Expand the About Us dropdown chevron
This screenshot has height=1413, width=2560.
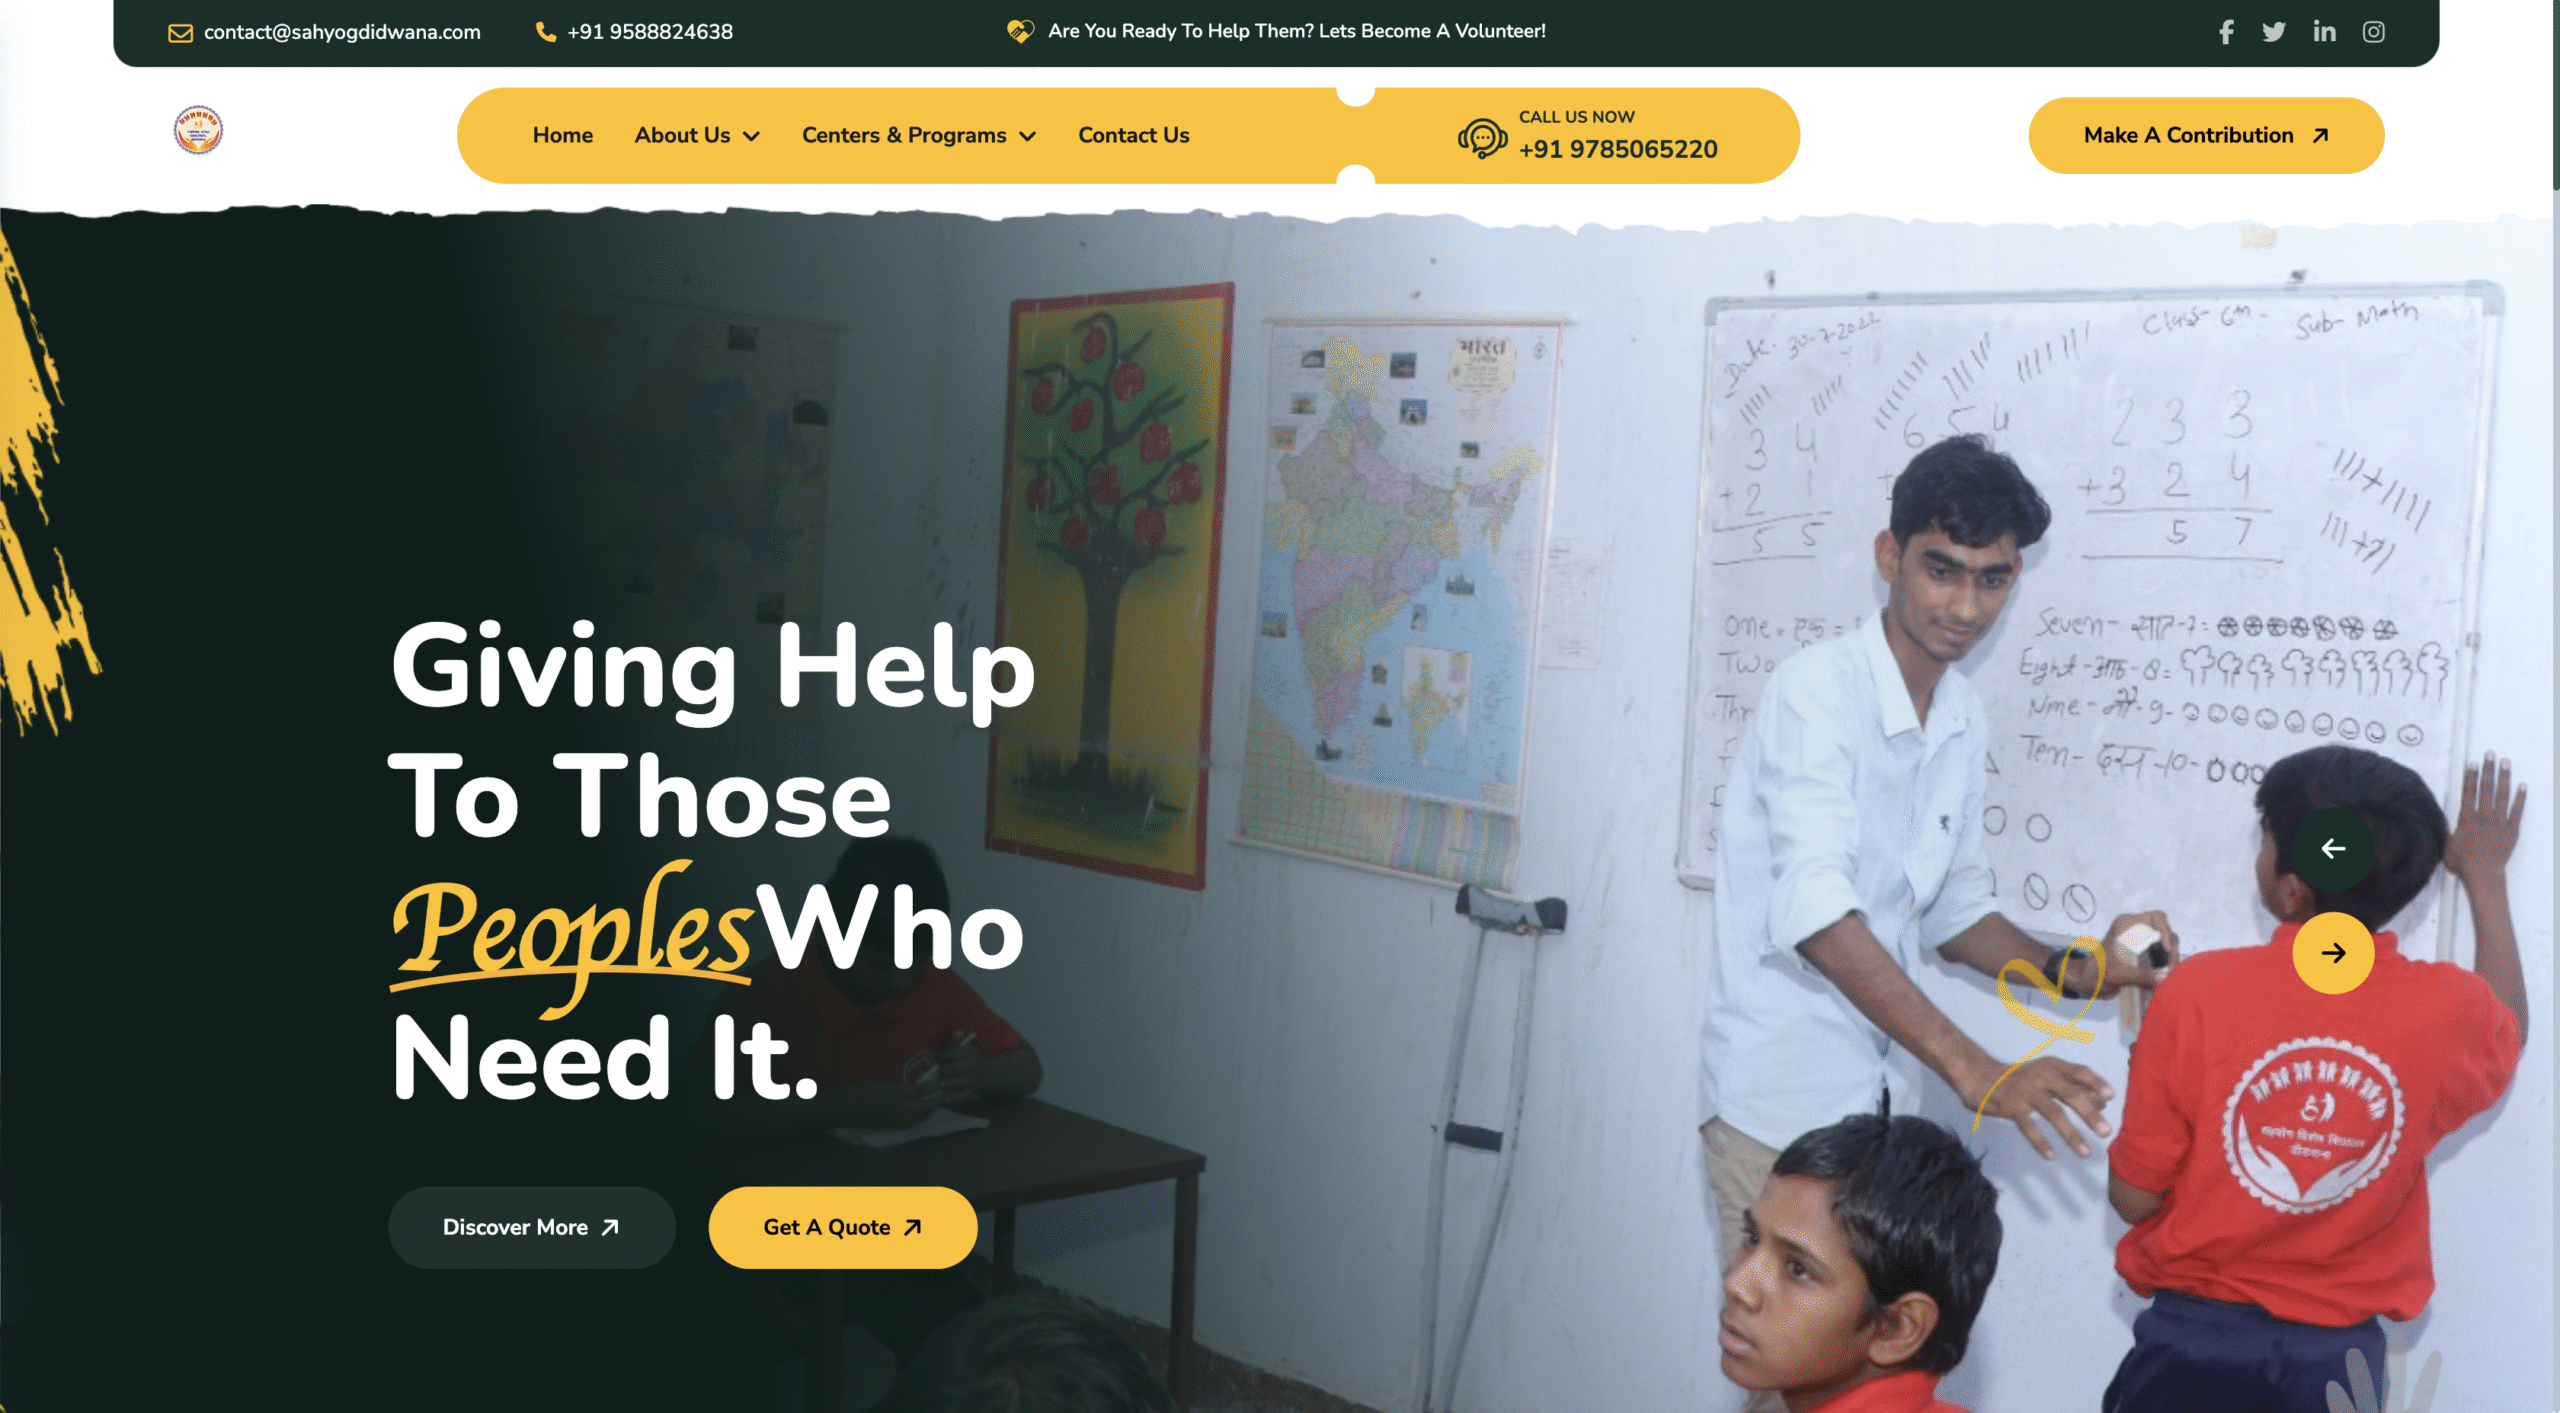752,137
